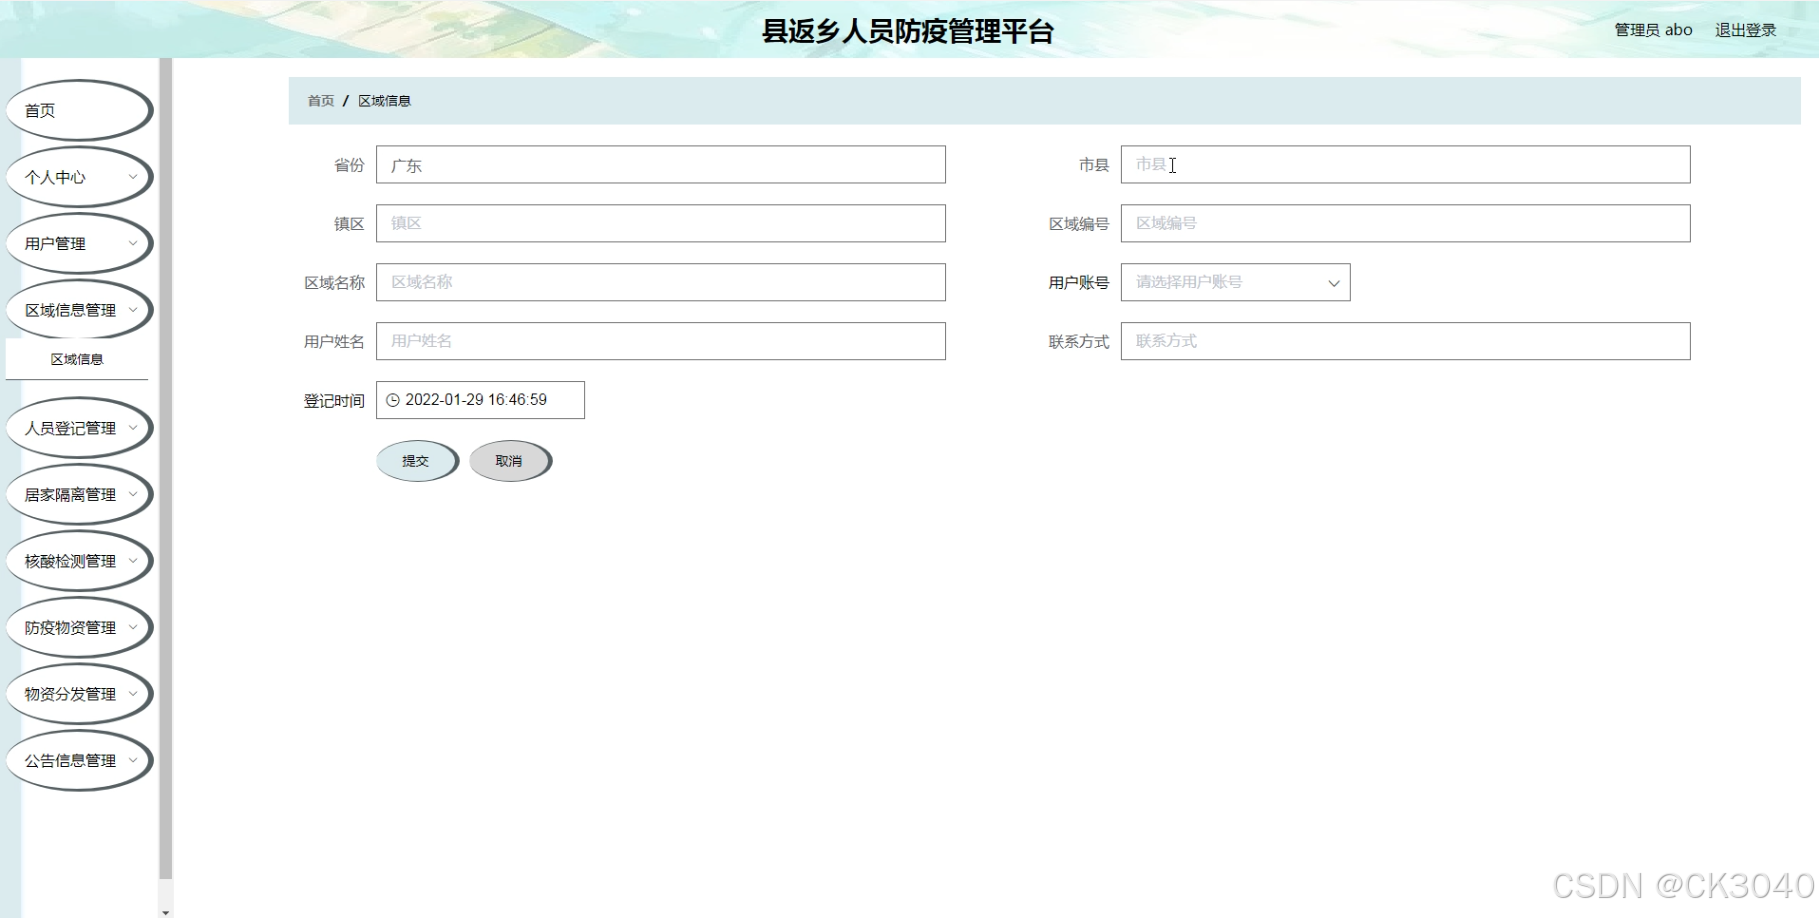Focus the 联系方式 input field
This screenshot has height=918, width=1819.
click(1405, 341)
